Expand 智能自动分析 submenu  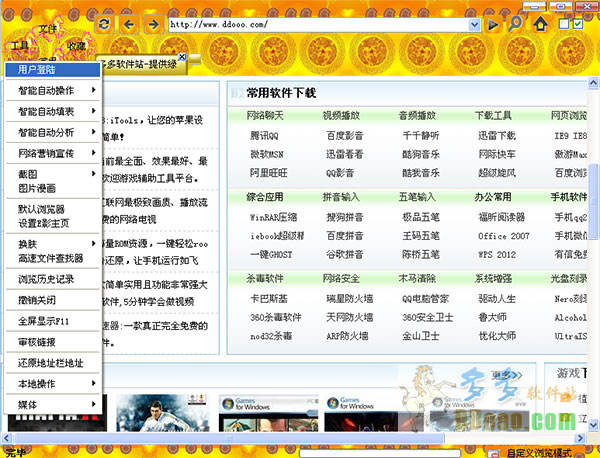(x=53, y=132)
